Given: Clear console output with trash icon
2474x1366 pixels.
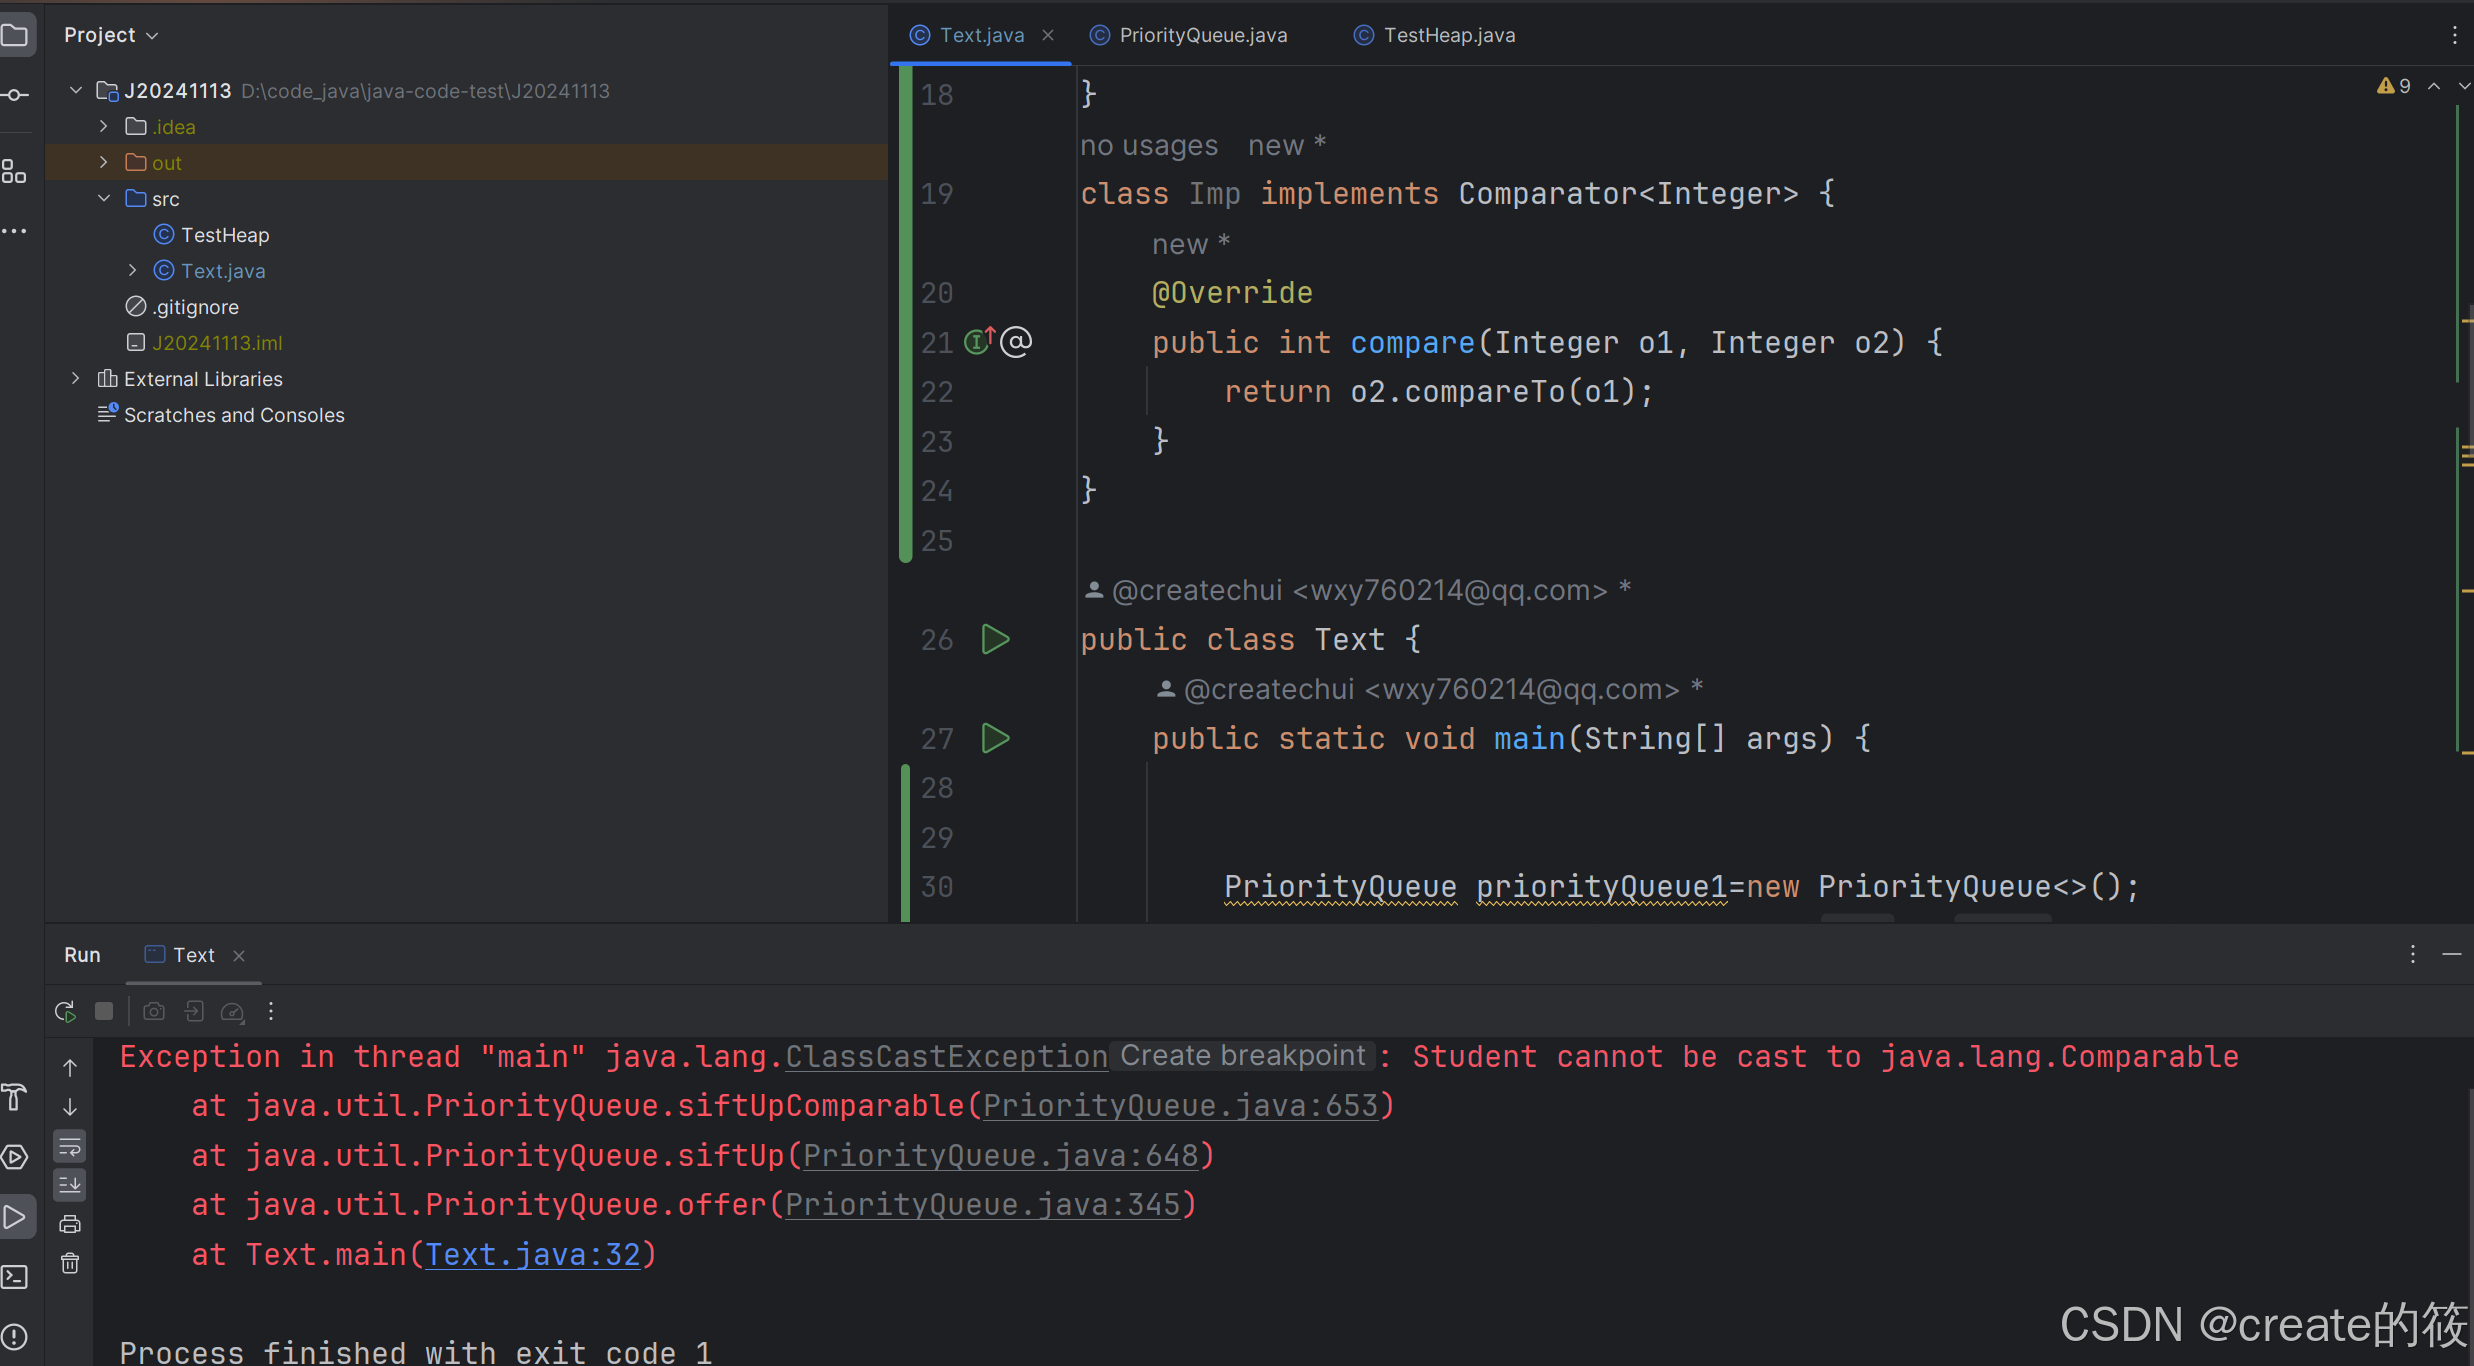Looking at the screenshot, I should pos(70,1264).
